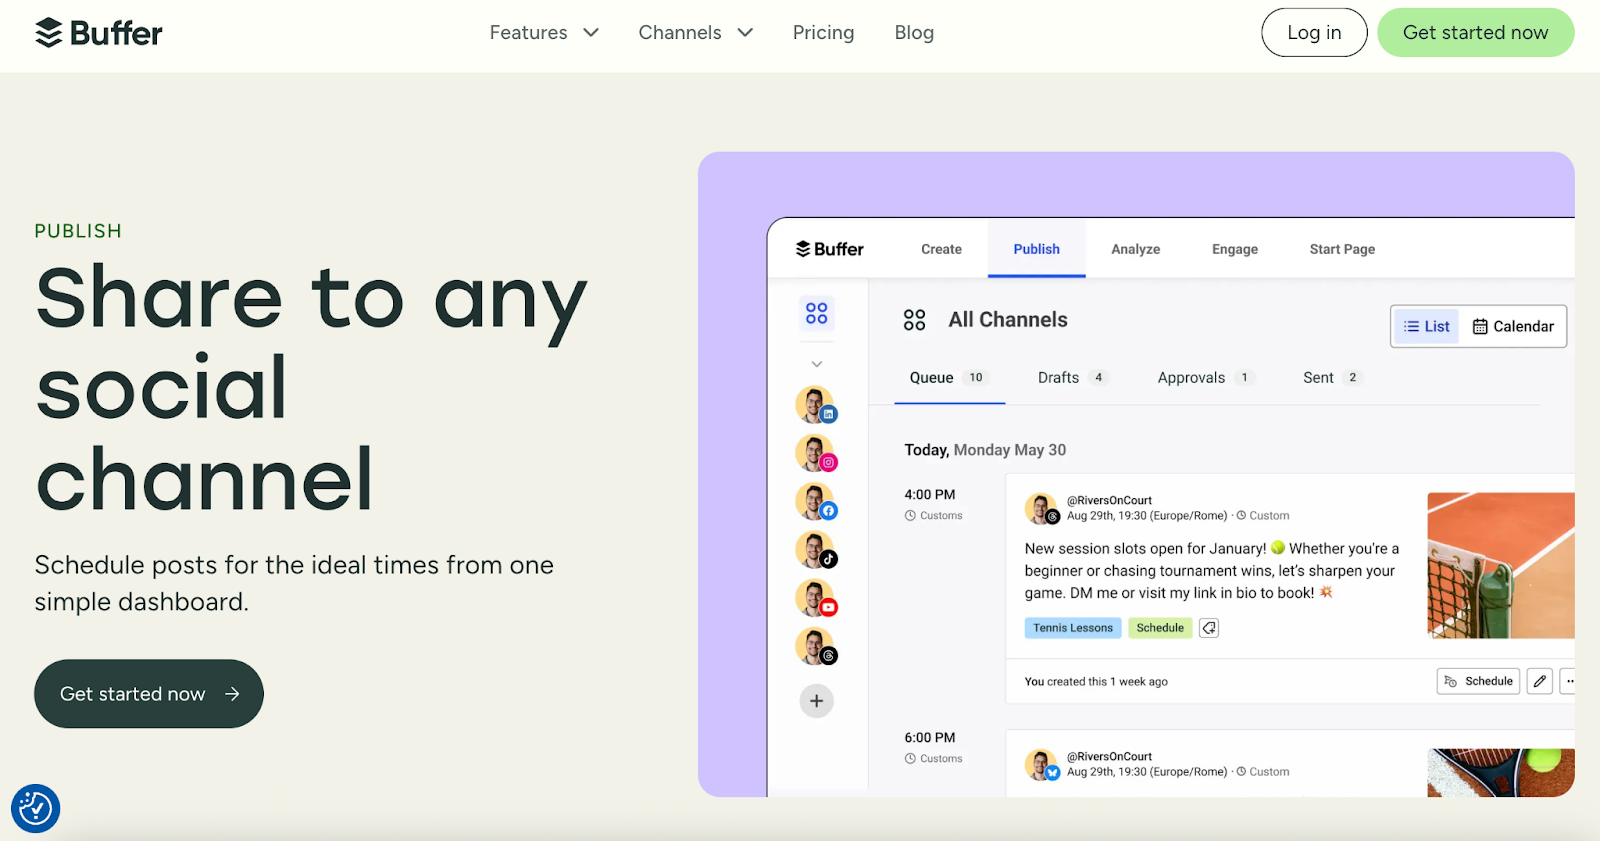
Task: Open the tennis court post thumbnail
Action: point(1500,565)
